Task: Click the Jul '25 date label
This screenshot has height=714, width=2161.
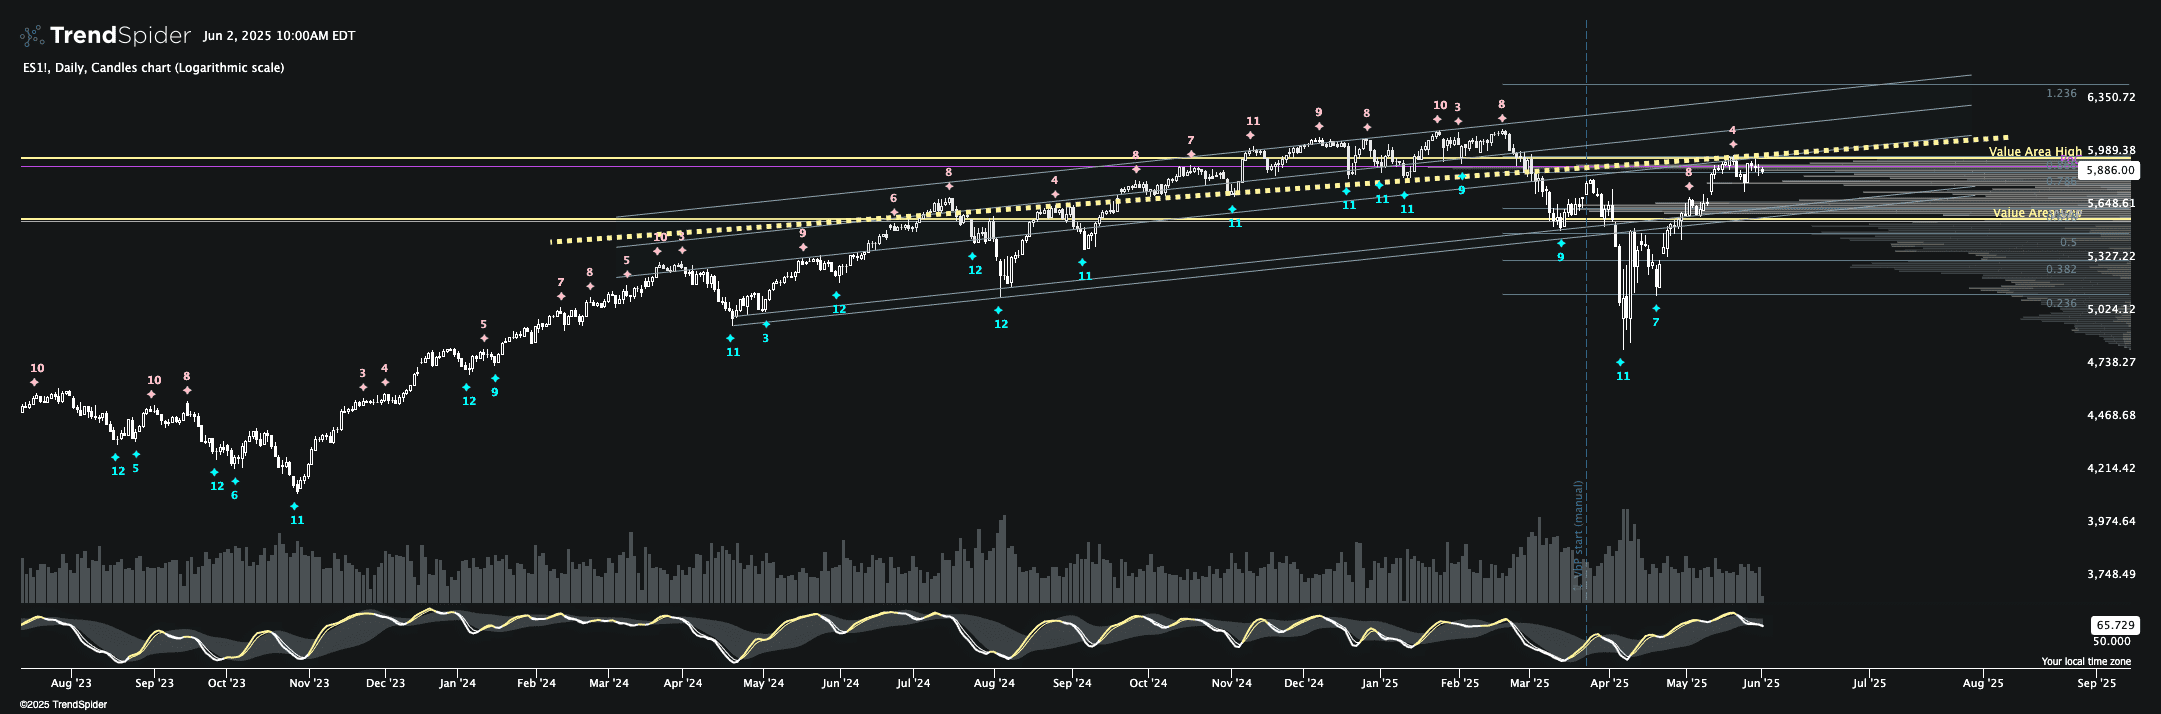Action: point(1869,683)
